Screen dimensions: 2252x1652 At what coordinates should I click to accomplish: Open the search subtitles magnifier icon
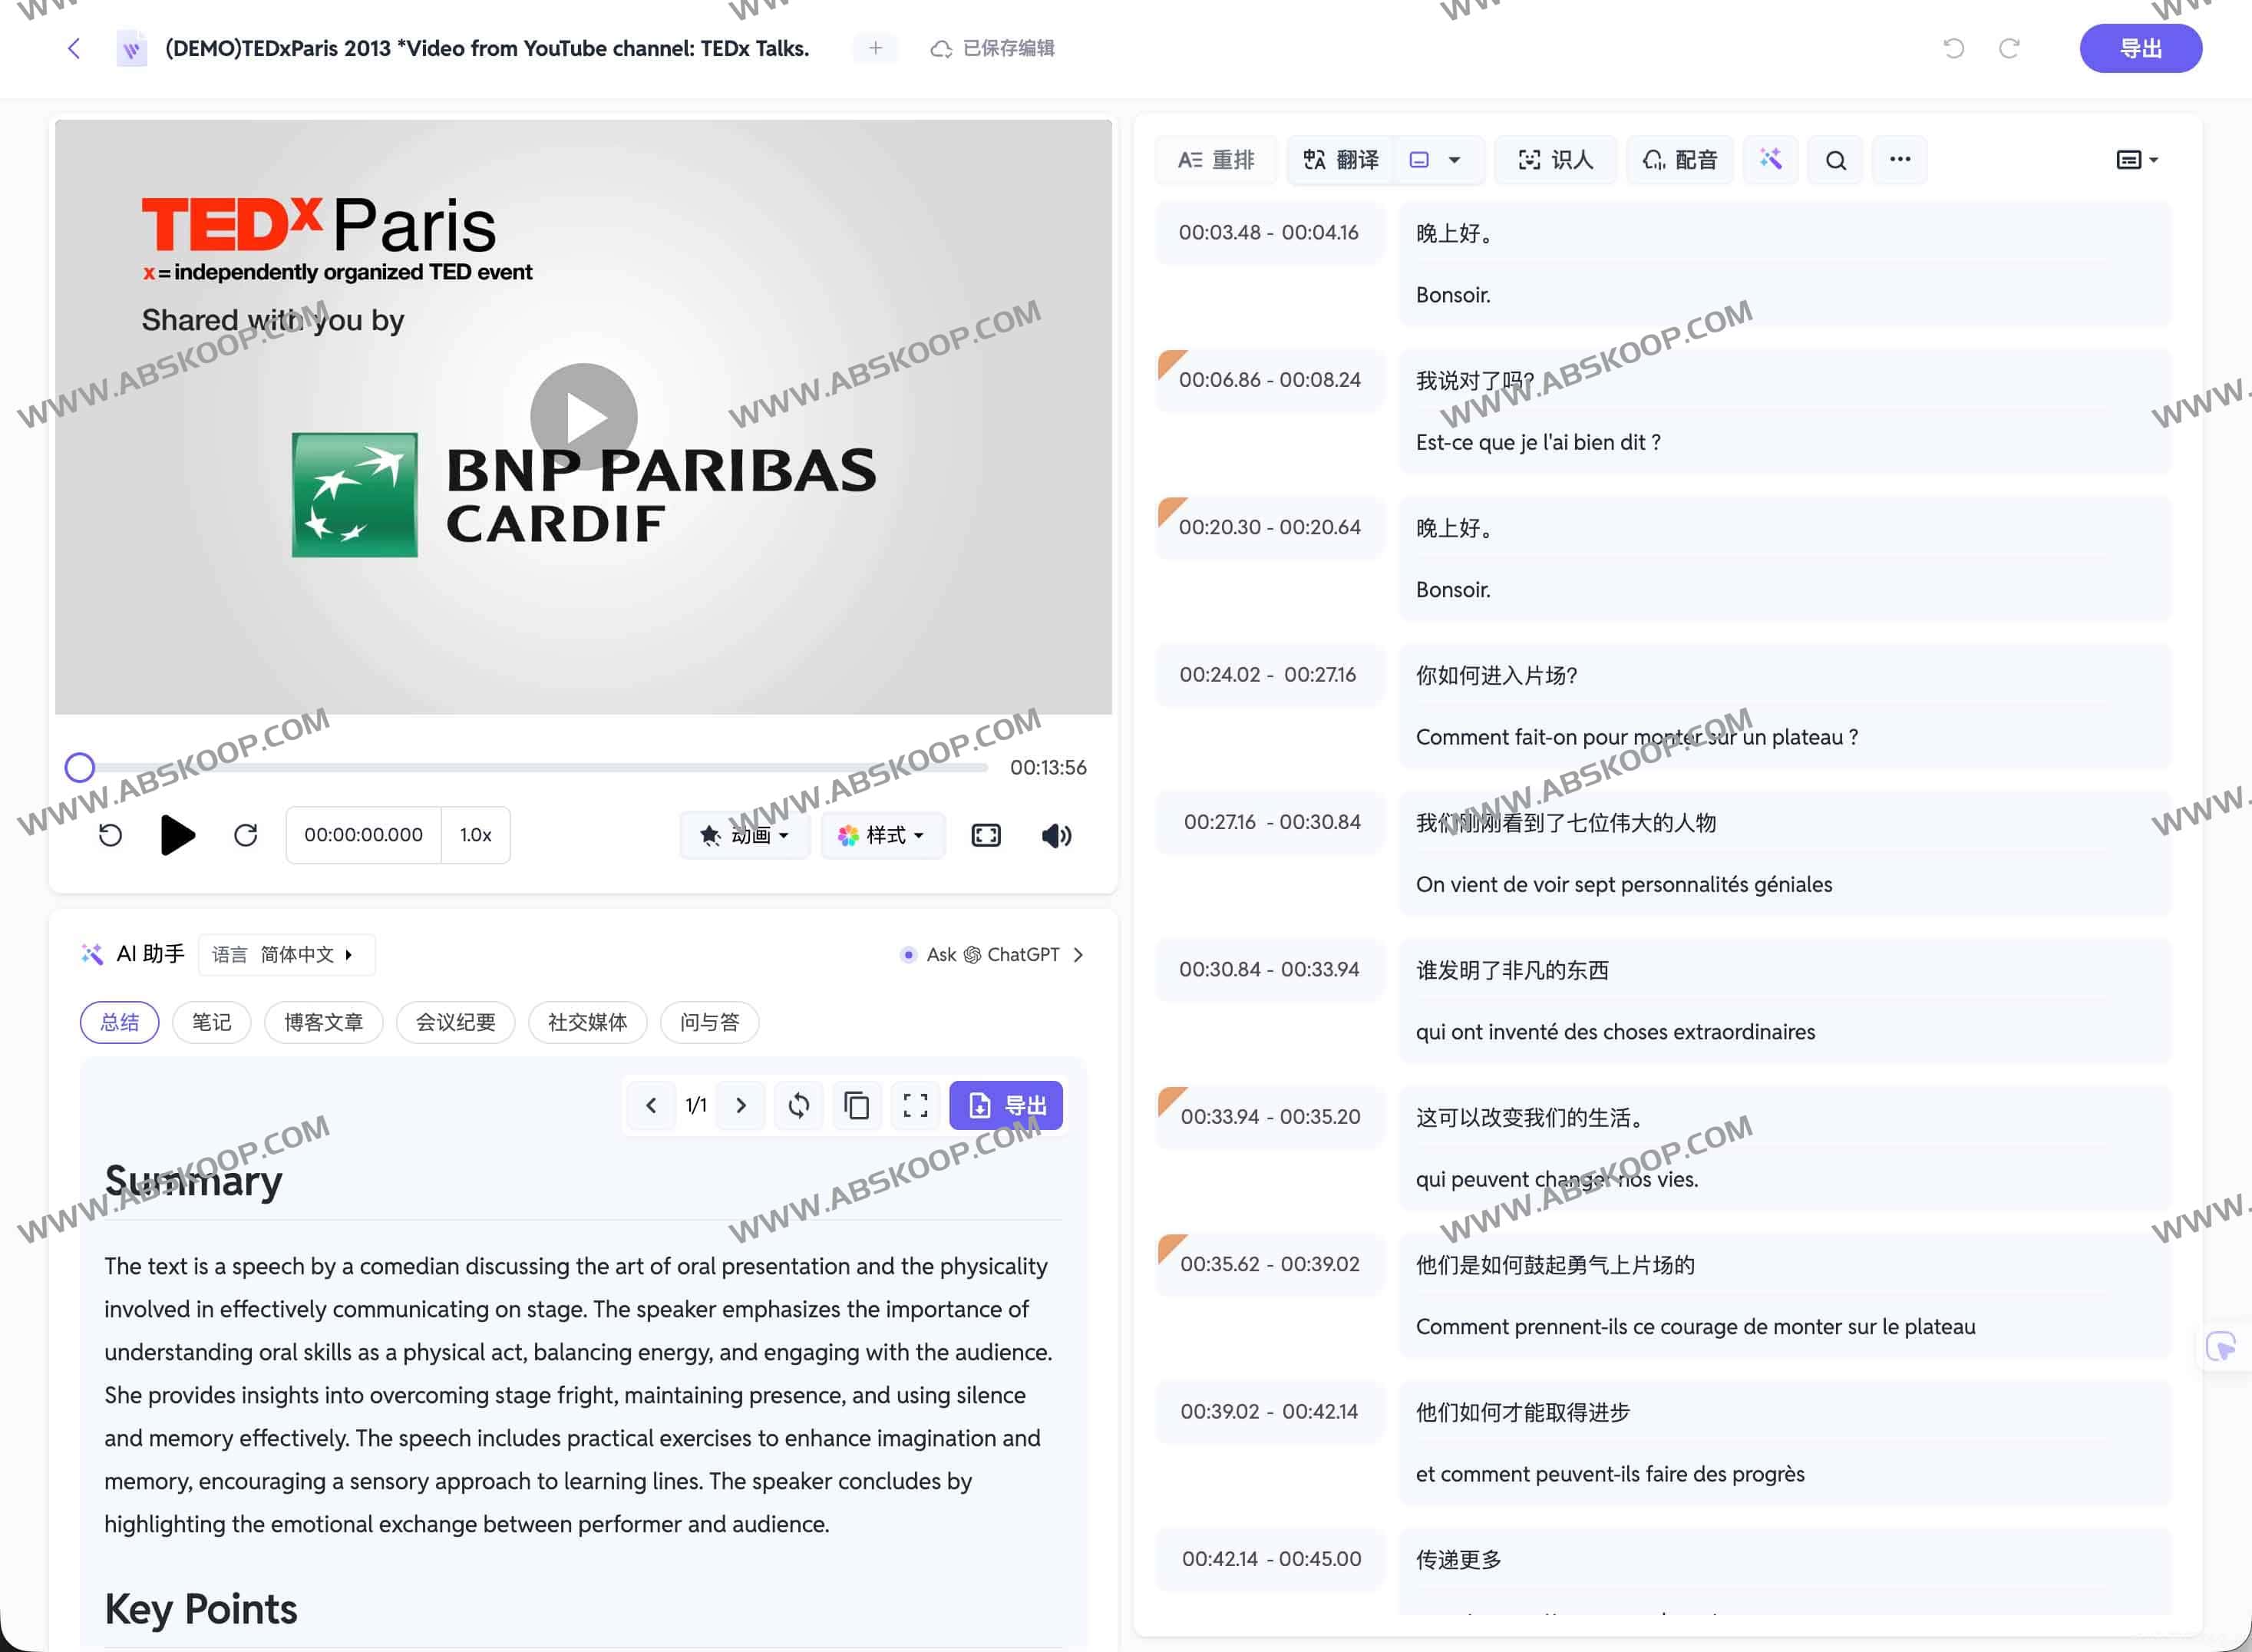(x=1835, y=160)
